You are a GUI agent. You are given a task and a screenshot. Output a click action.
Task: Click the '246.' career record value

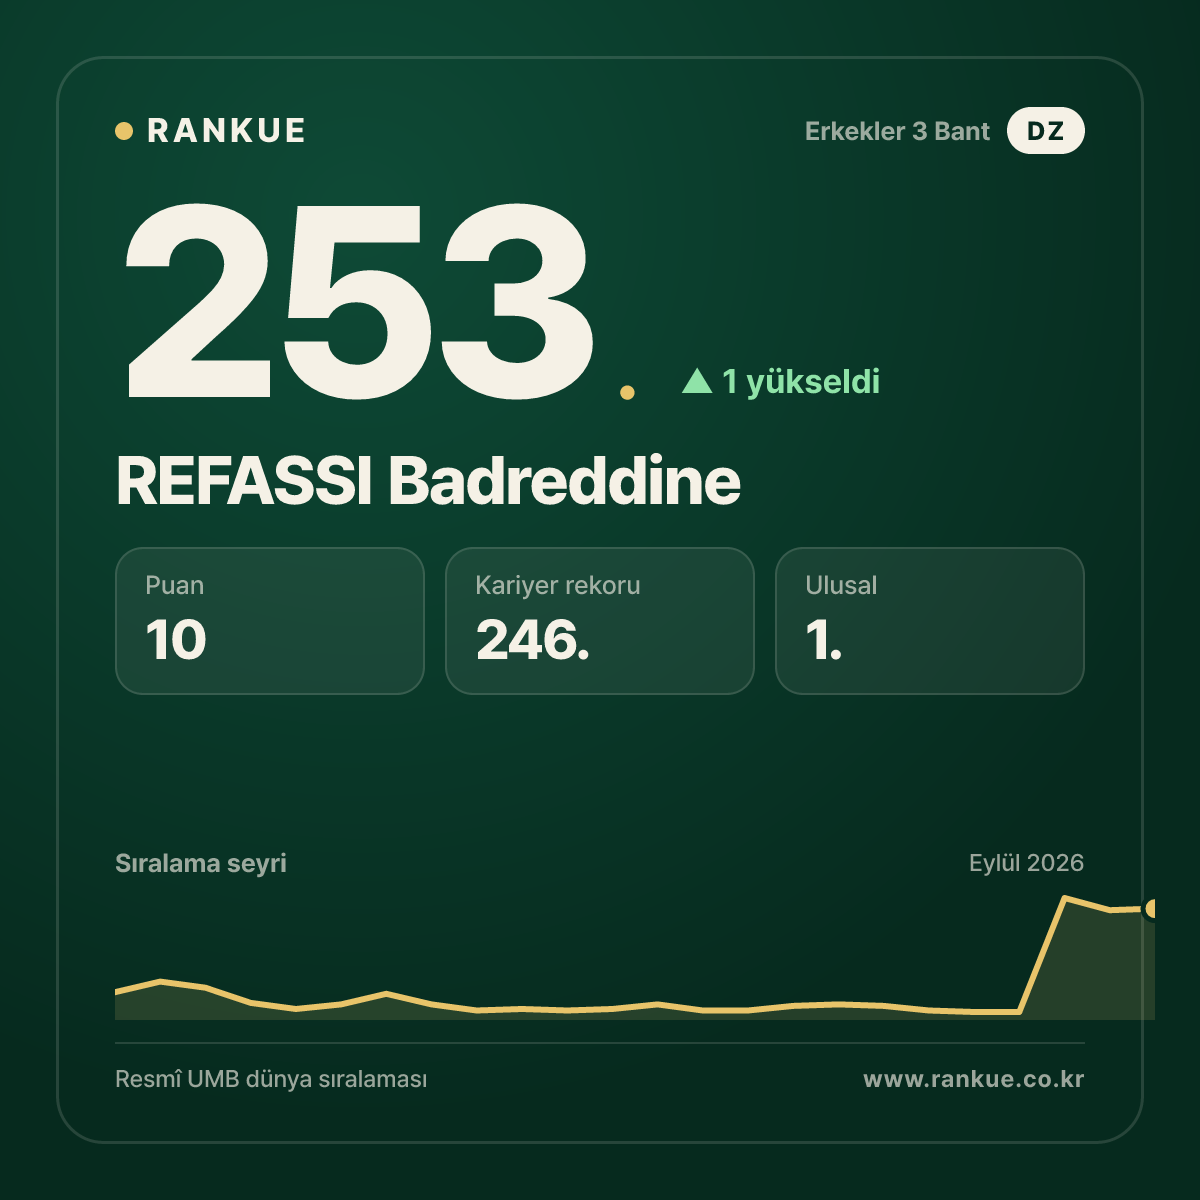(533, 640)
